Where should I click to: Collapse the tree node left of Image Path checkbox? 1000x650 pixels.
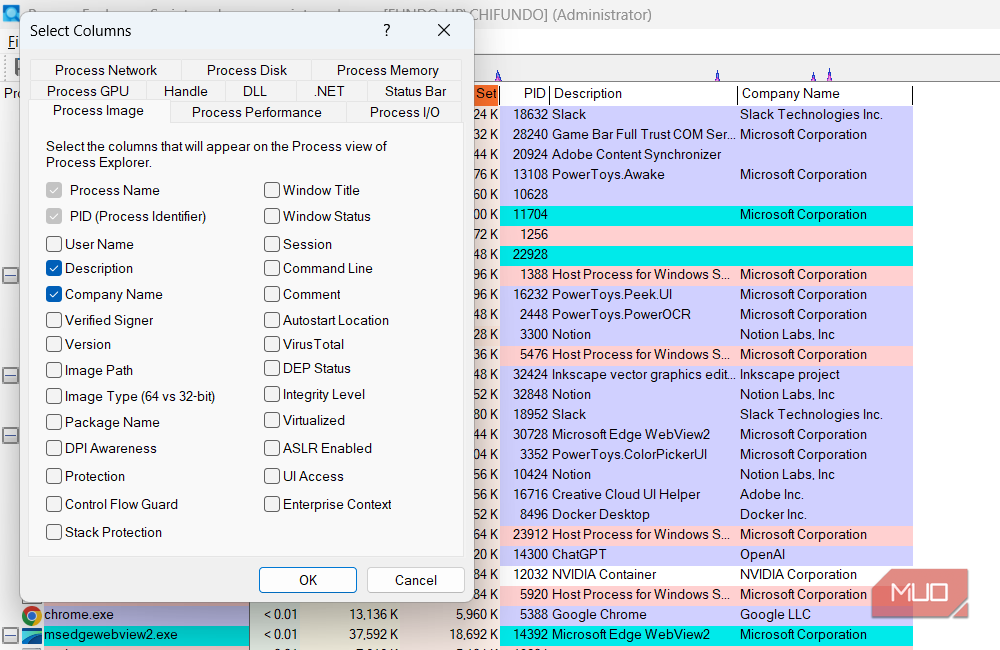[10, 376]
